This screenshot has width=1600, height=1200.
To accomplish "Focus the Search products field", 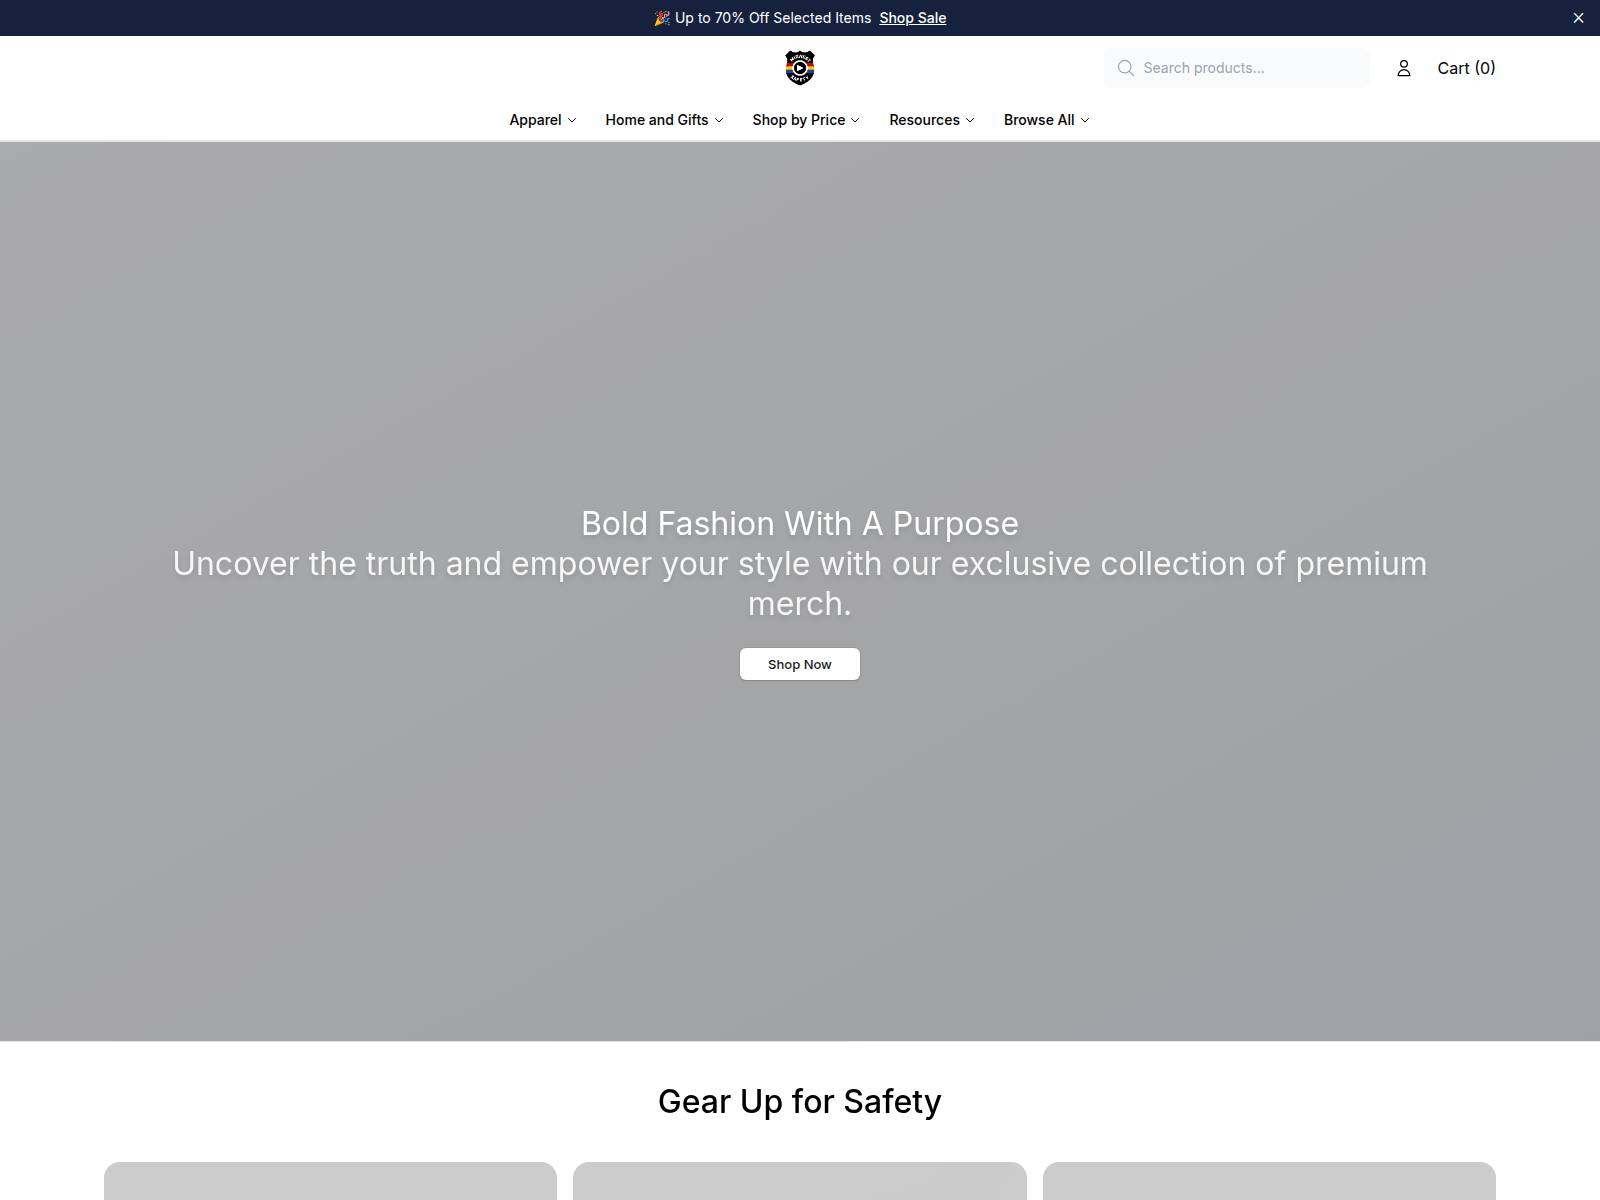I will pos(1237,68).
